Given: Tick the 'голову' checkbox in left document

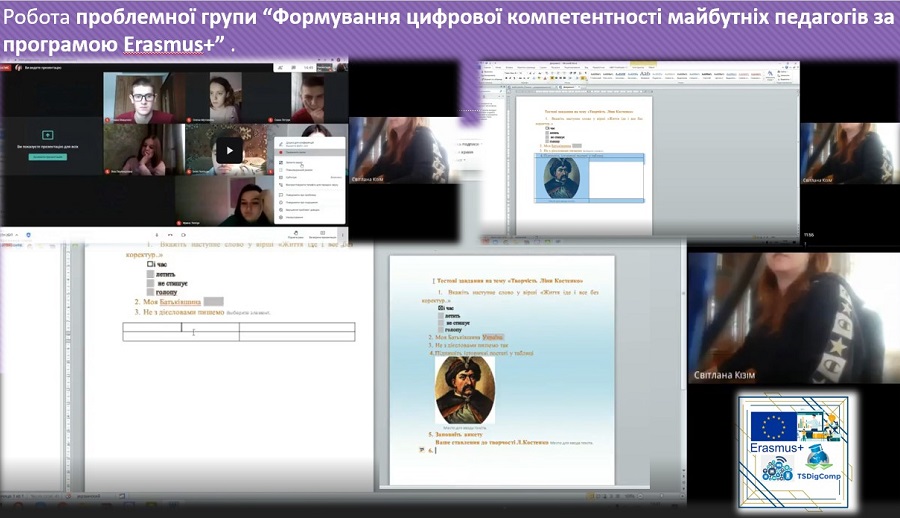Looking at the screenshot, I should (151, 292).
